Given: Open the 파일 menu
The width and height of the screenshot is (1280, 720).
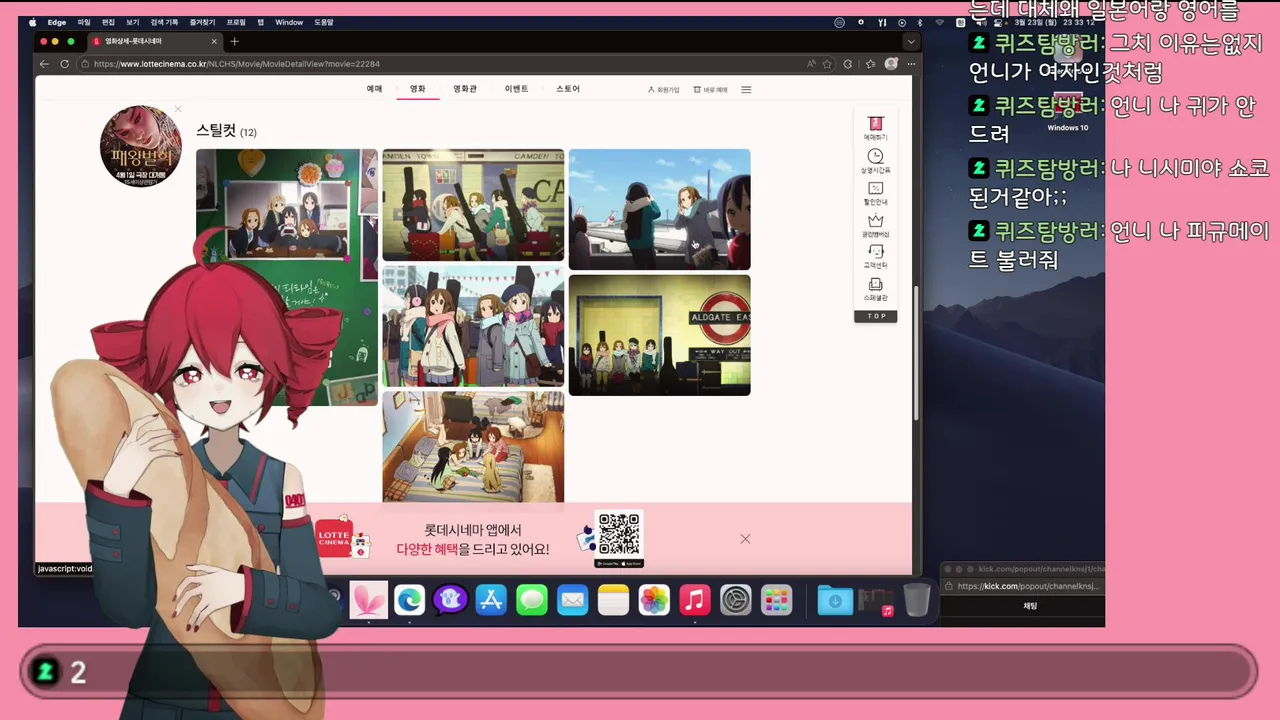Looking at the screenshot, I should pos(84,22).
